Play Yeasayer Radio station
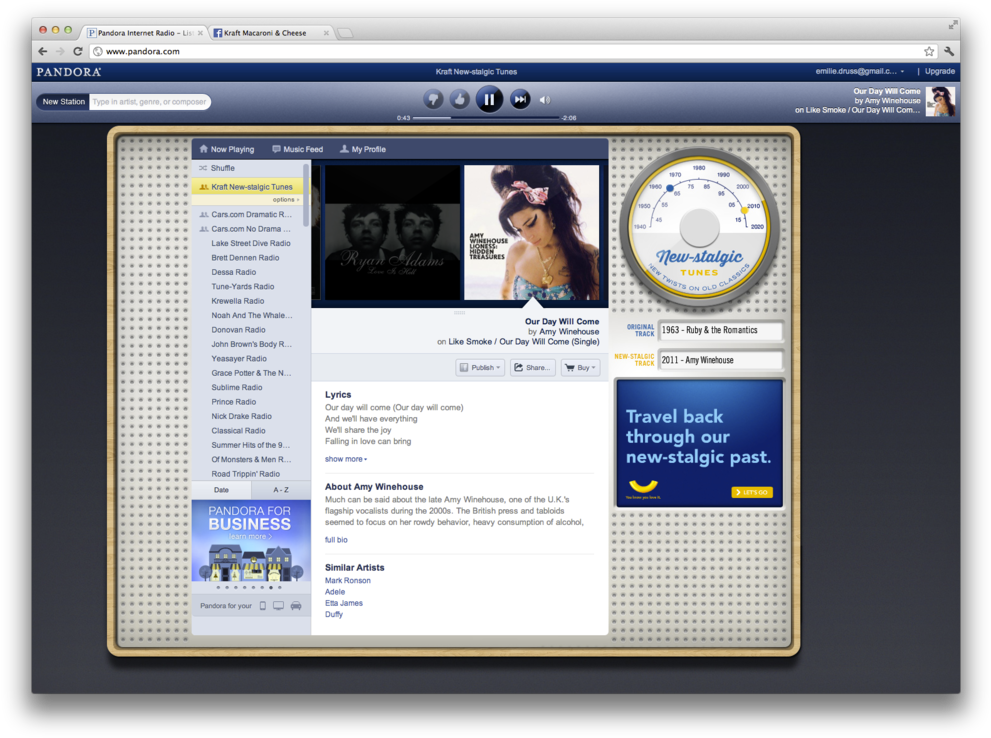991x738 pixels. tap(239, 359)
